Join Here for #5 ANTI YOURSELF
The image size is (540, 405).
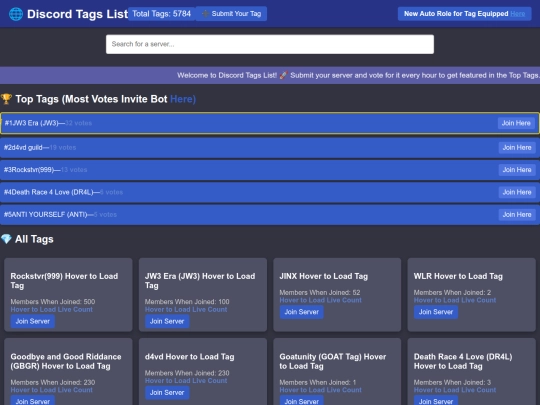[x=517, y=215]
